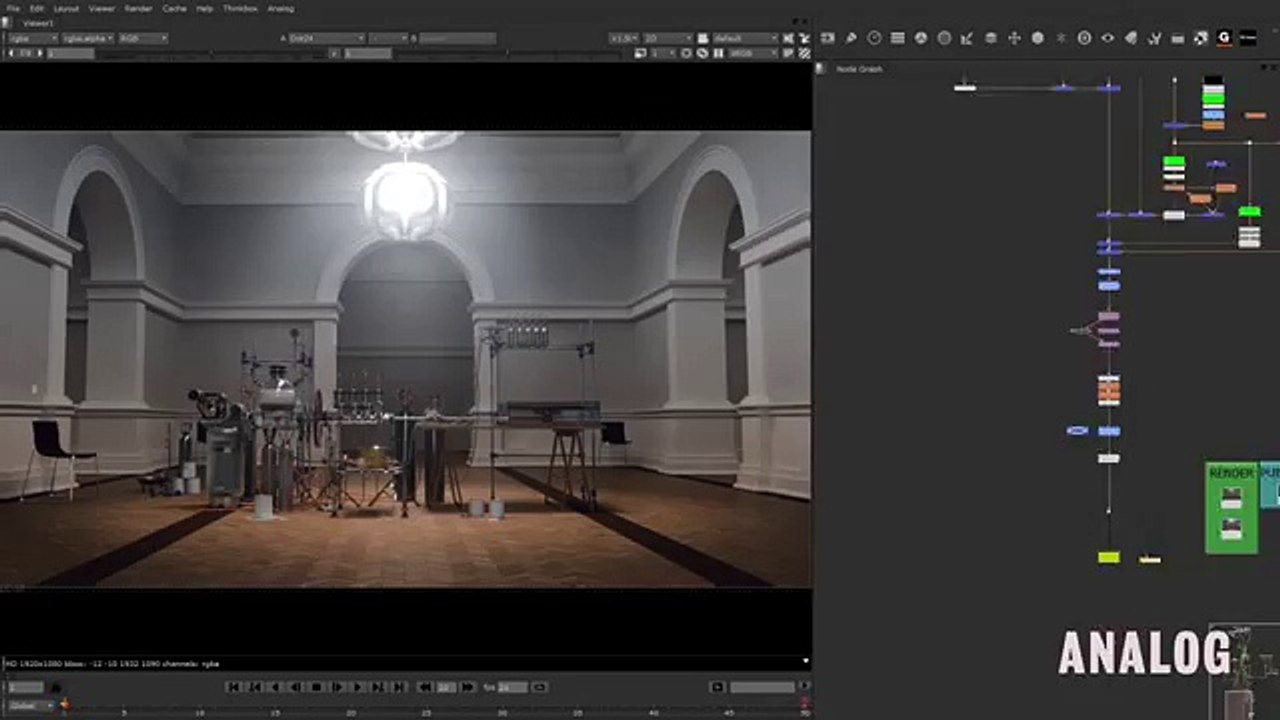Image resolution: width=1280 pixels, height=720 pixels.
Task: Open the Deep nodes toolbar icon
Action: (1084, 38)
